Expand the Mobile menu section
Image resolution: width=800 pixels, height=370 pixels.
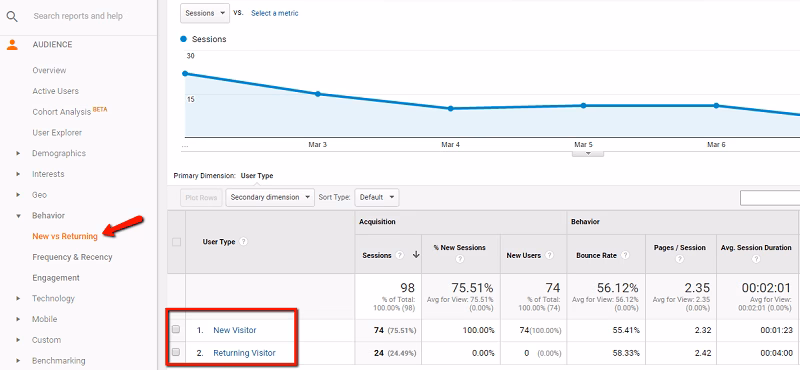pos(18,319)
